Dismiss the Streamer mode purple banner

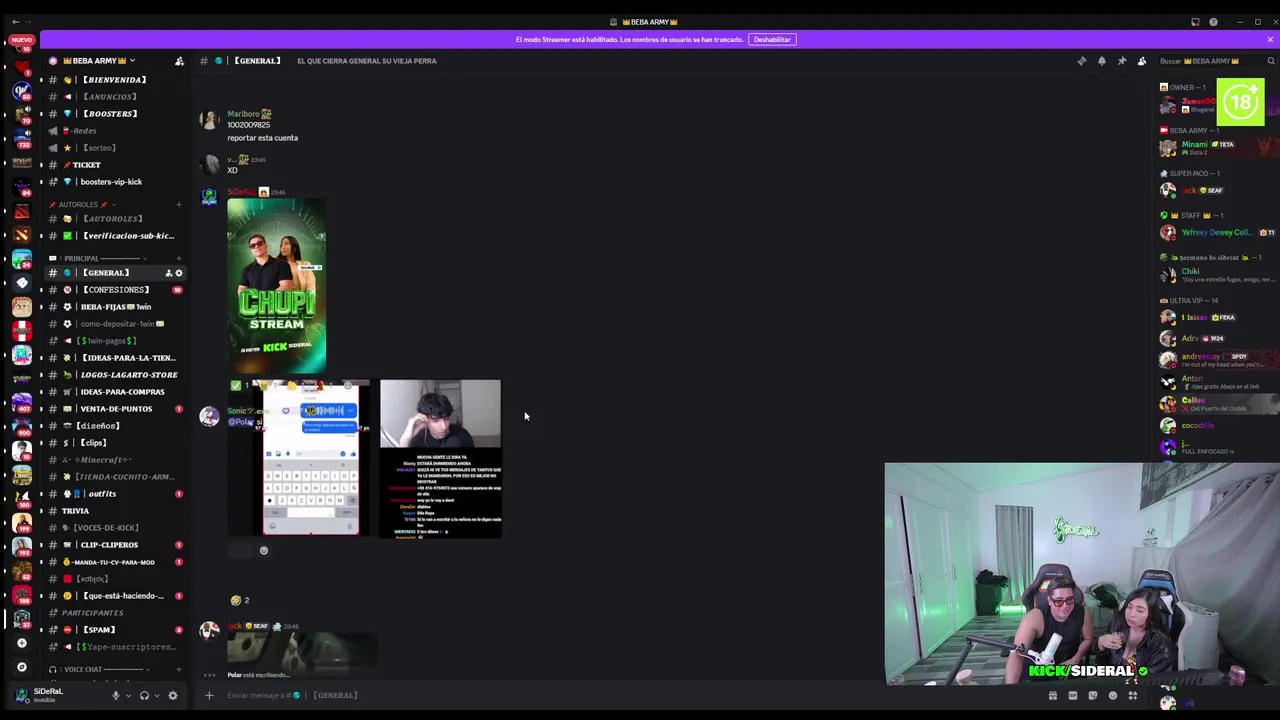click(1270, 39)
